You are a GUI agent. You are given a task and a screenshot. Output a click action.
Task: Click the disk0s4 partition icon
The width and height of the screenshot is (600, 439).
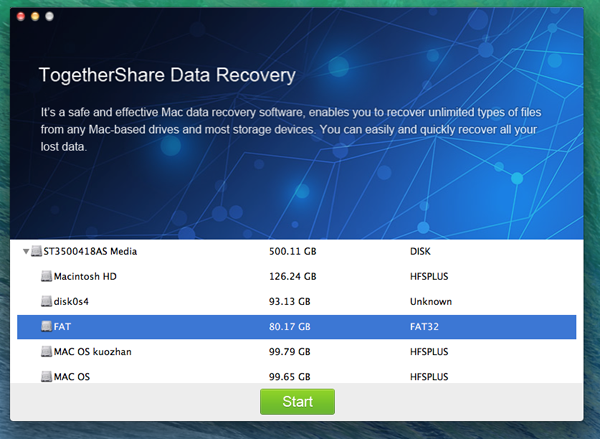[46, 302]
